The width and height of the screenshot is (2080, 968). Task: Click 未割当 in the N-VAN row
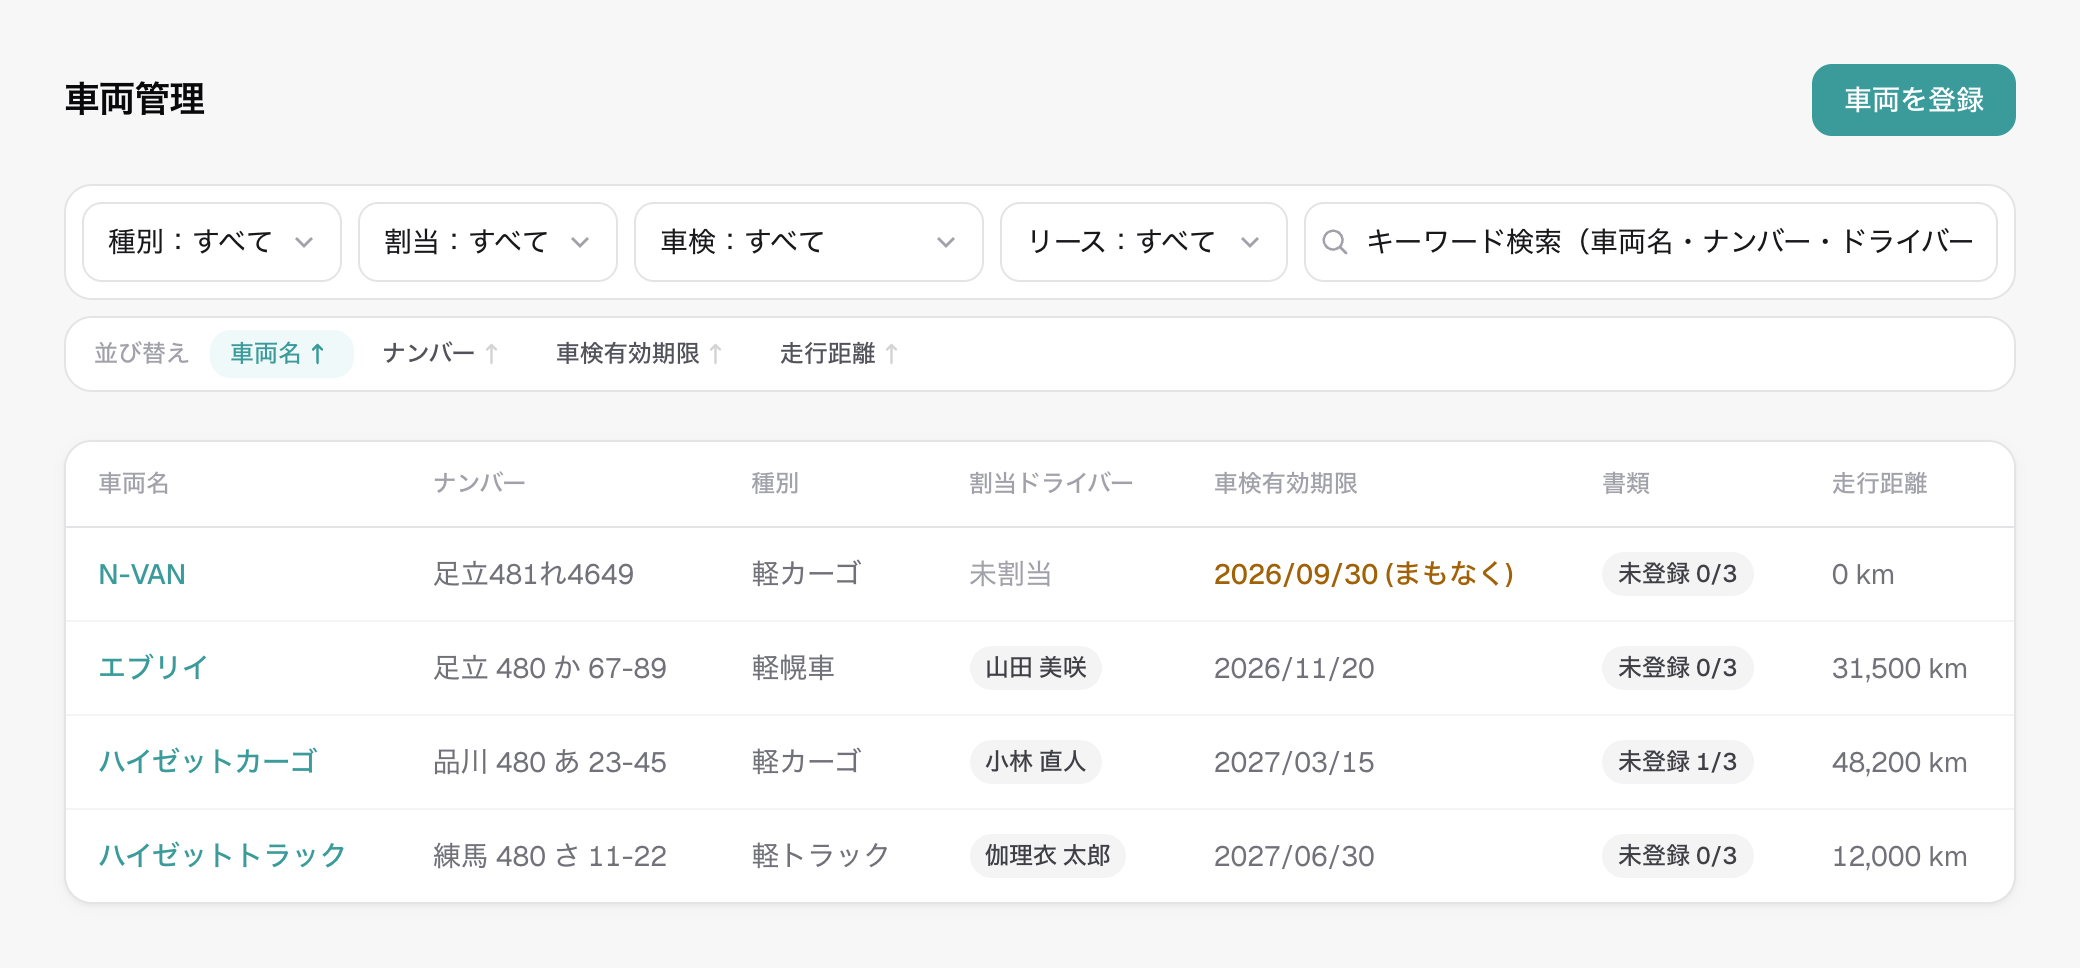pos(1011,574)
